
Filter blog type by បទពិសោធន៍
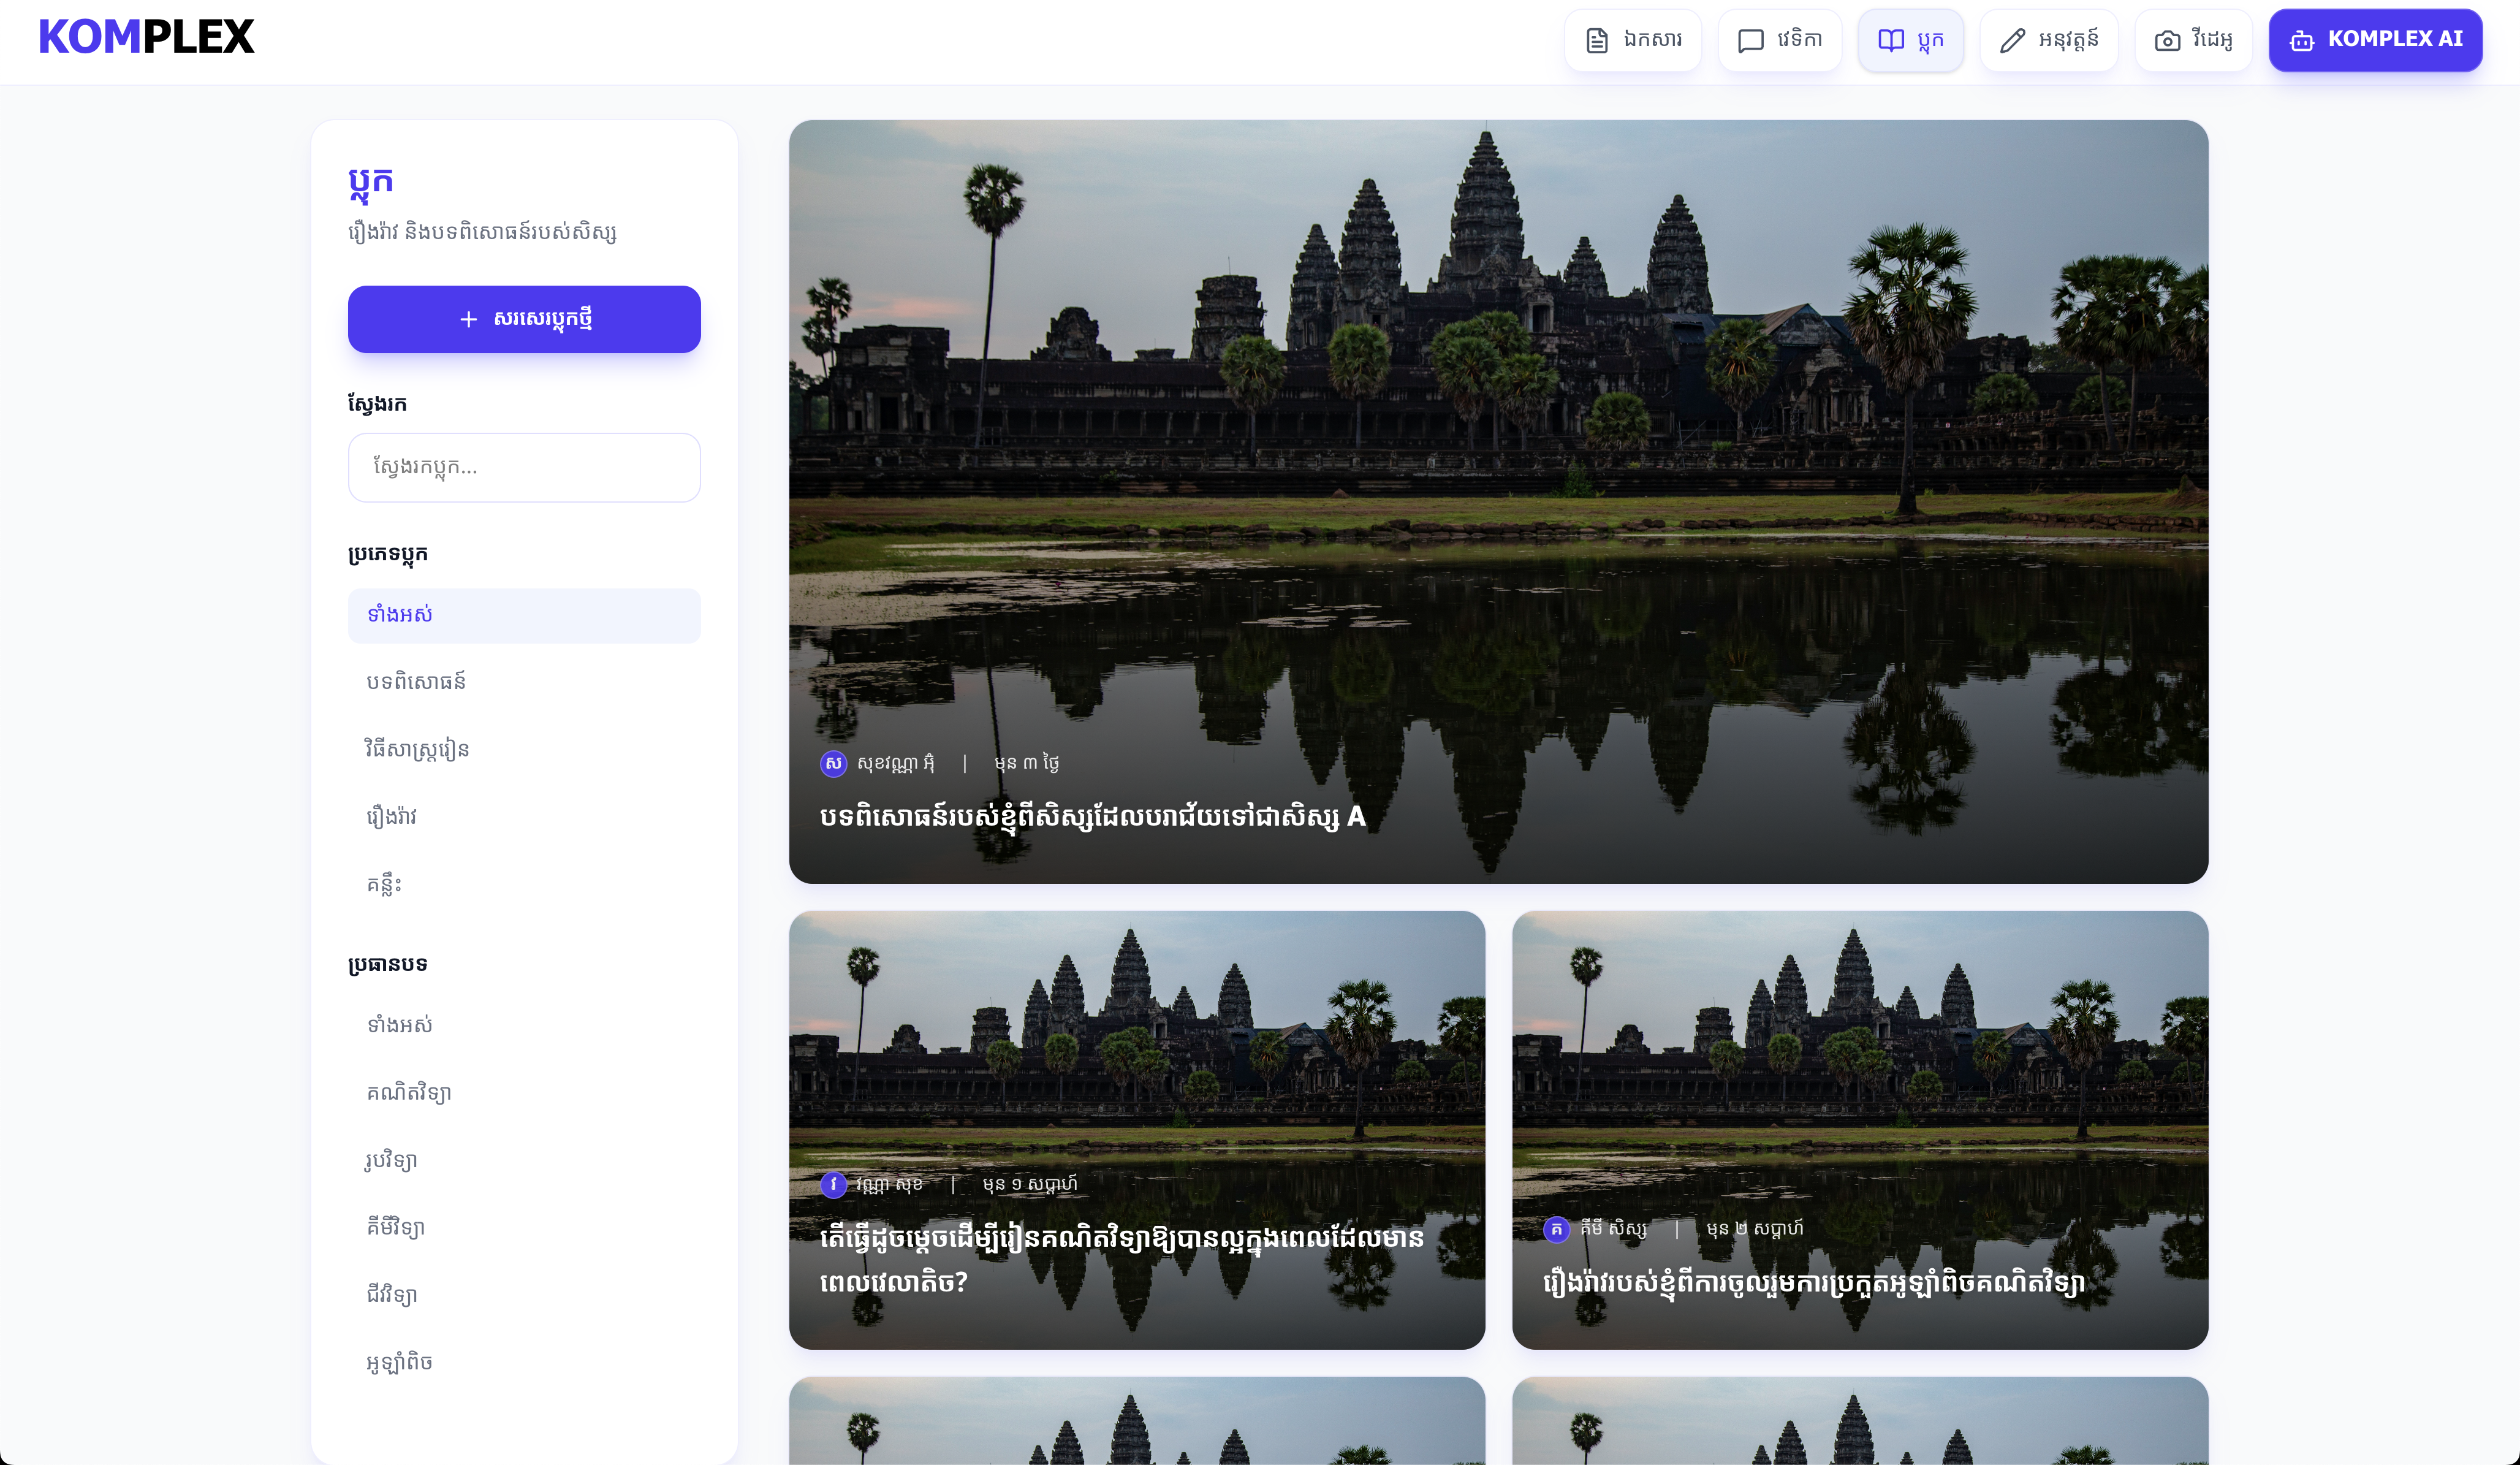click(416, 682)
